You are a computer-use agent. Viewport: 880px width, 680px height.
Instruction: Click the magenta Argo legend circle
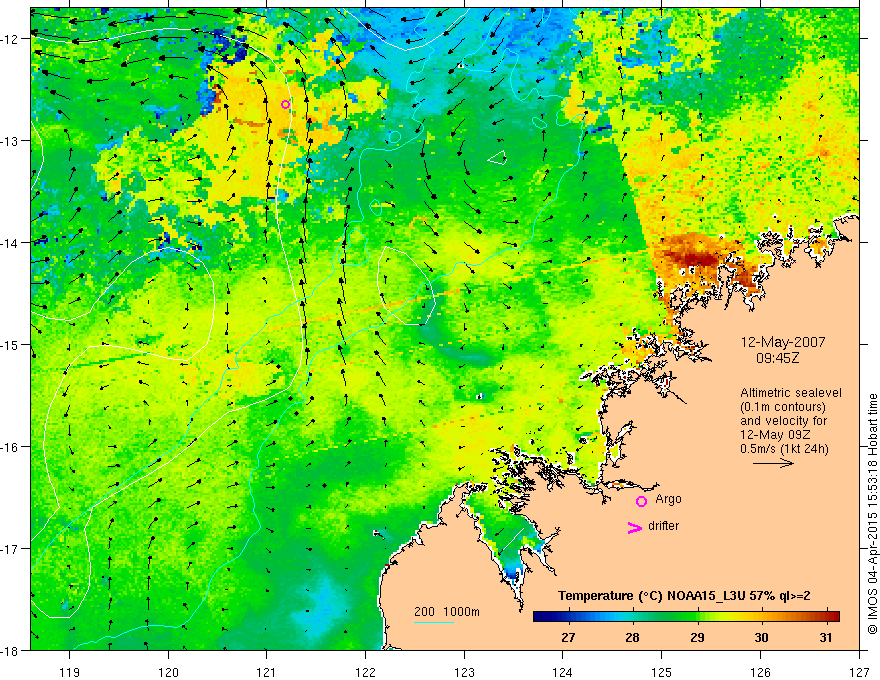(641, 501)
